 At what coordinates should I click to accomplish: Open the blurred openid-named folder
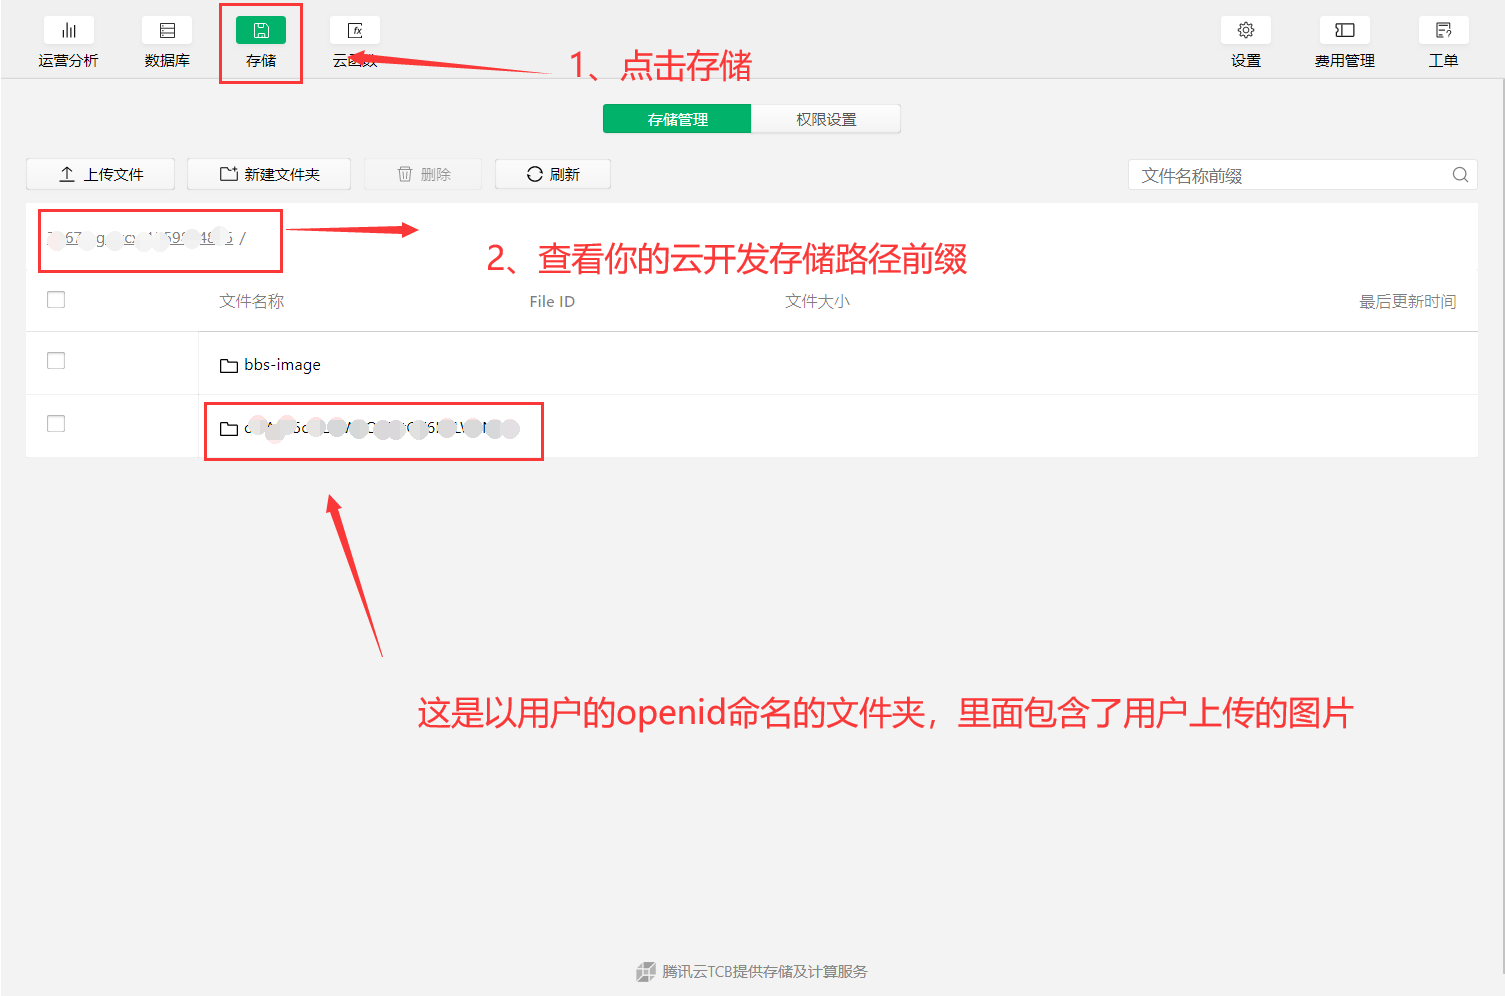click(x=381, y=428)
